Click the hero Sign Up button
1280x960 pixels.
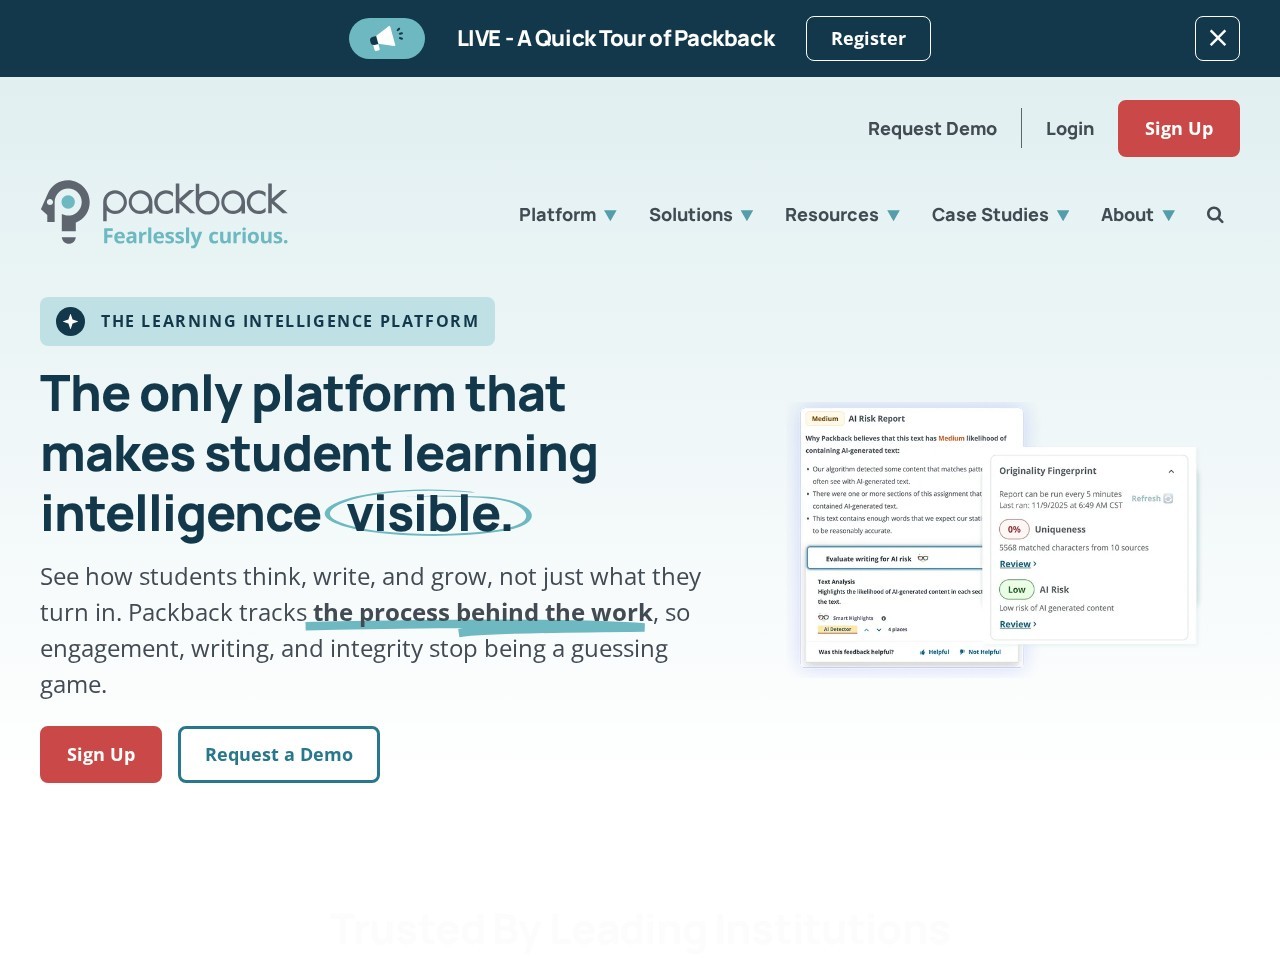101,754
